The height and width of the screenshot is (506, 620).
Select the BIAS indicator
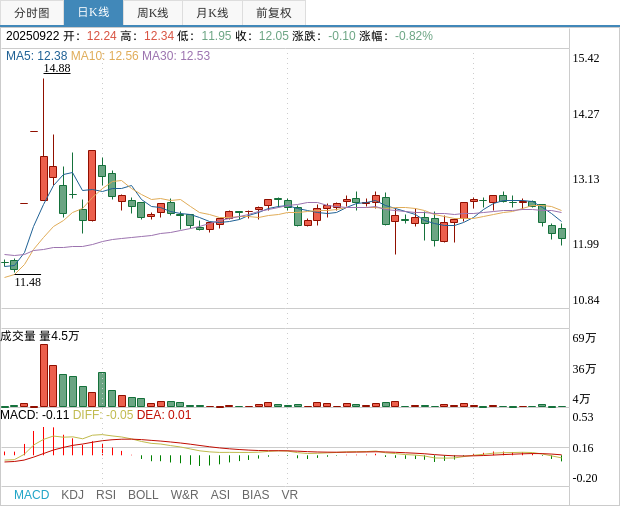pos(255,495)
